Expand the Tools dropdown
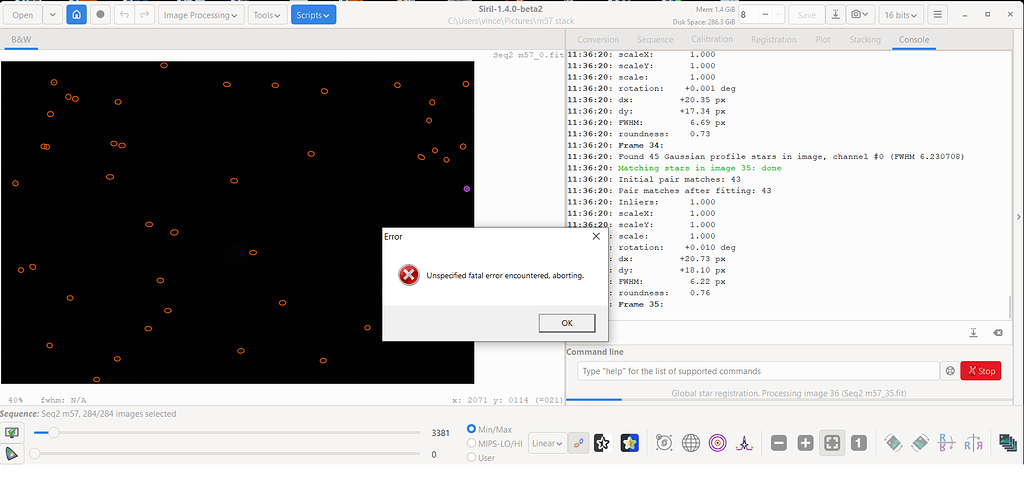Screen dimensions: 1024x485 coord(268,15)
